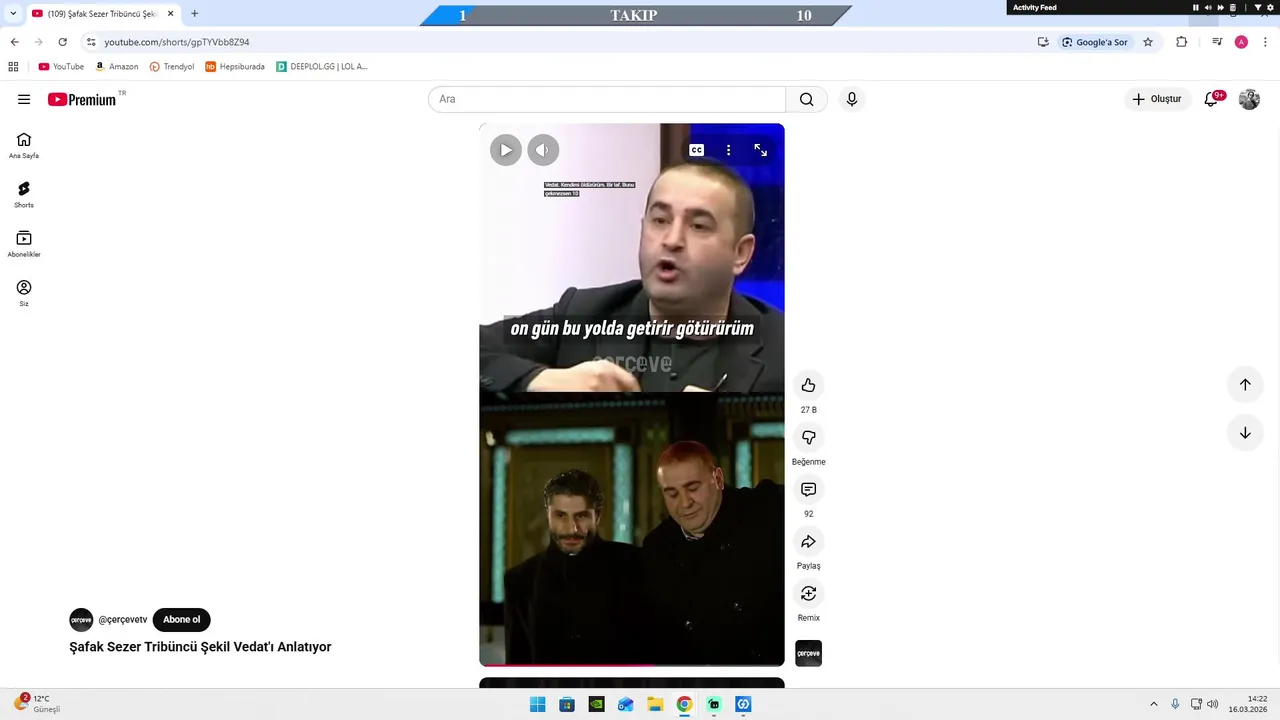Open File Explorer from taskbar
This screenshot has width=1280, height=720.
click(x=655, y=704)
